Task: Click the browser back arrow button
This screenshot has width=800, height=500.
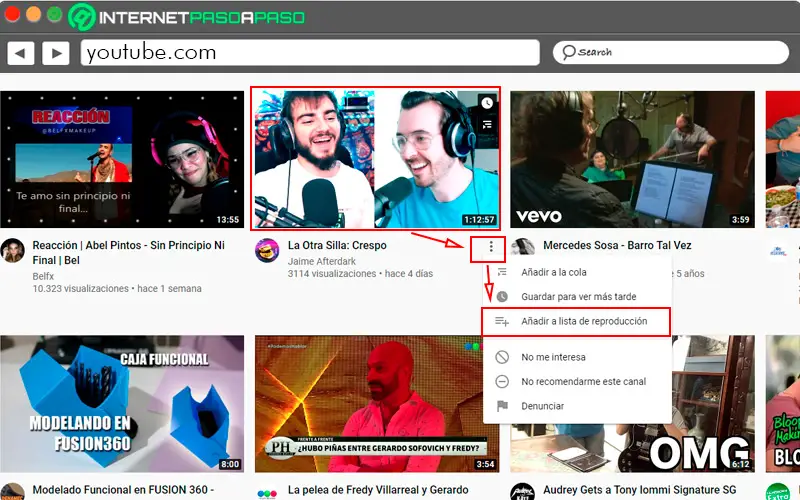Action: [x=20, y=53]
